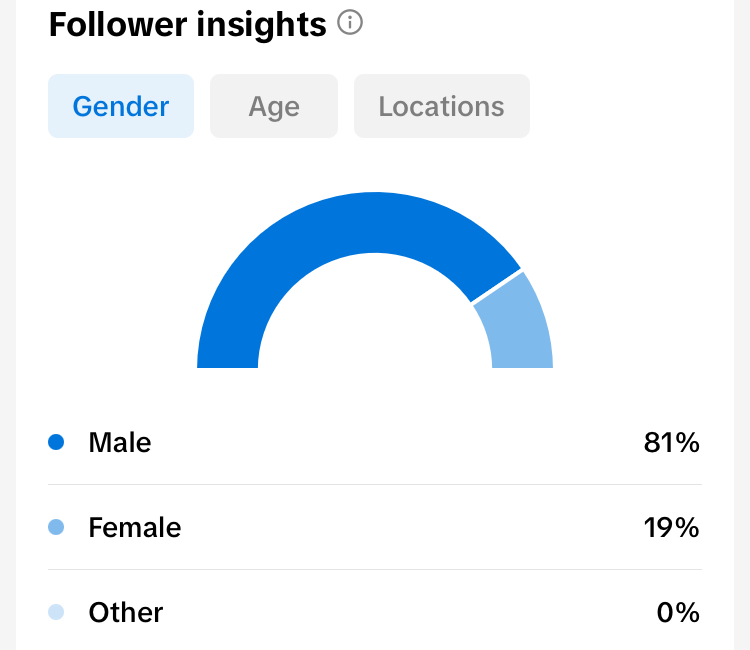Image resolution: width=750 pixels, height=650 pixels.
Task: Click divider line between Male and Female rows
Action: (375, 485)
